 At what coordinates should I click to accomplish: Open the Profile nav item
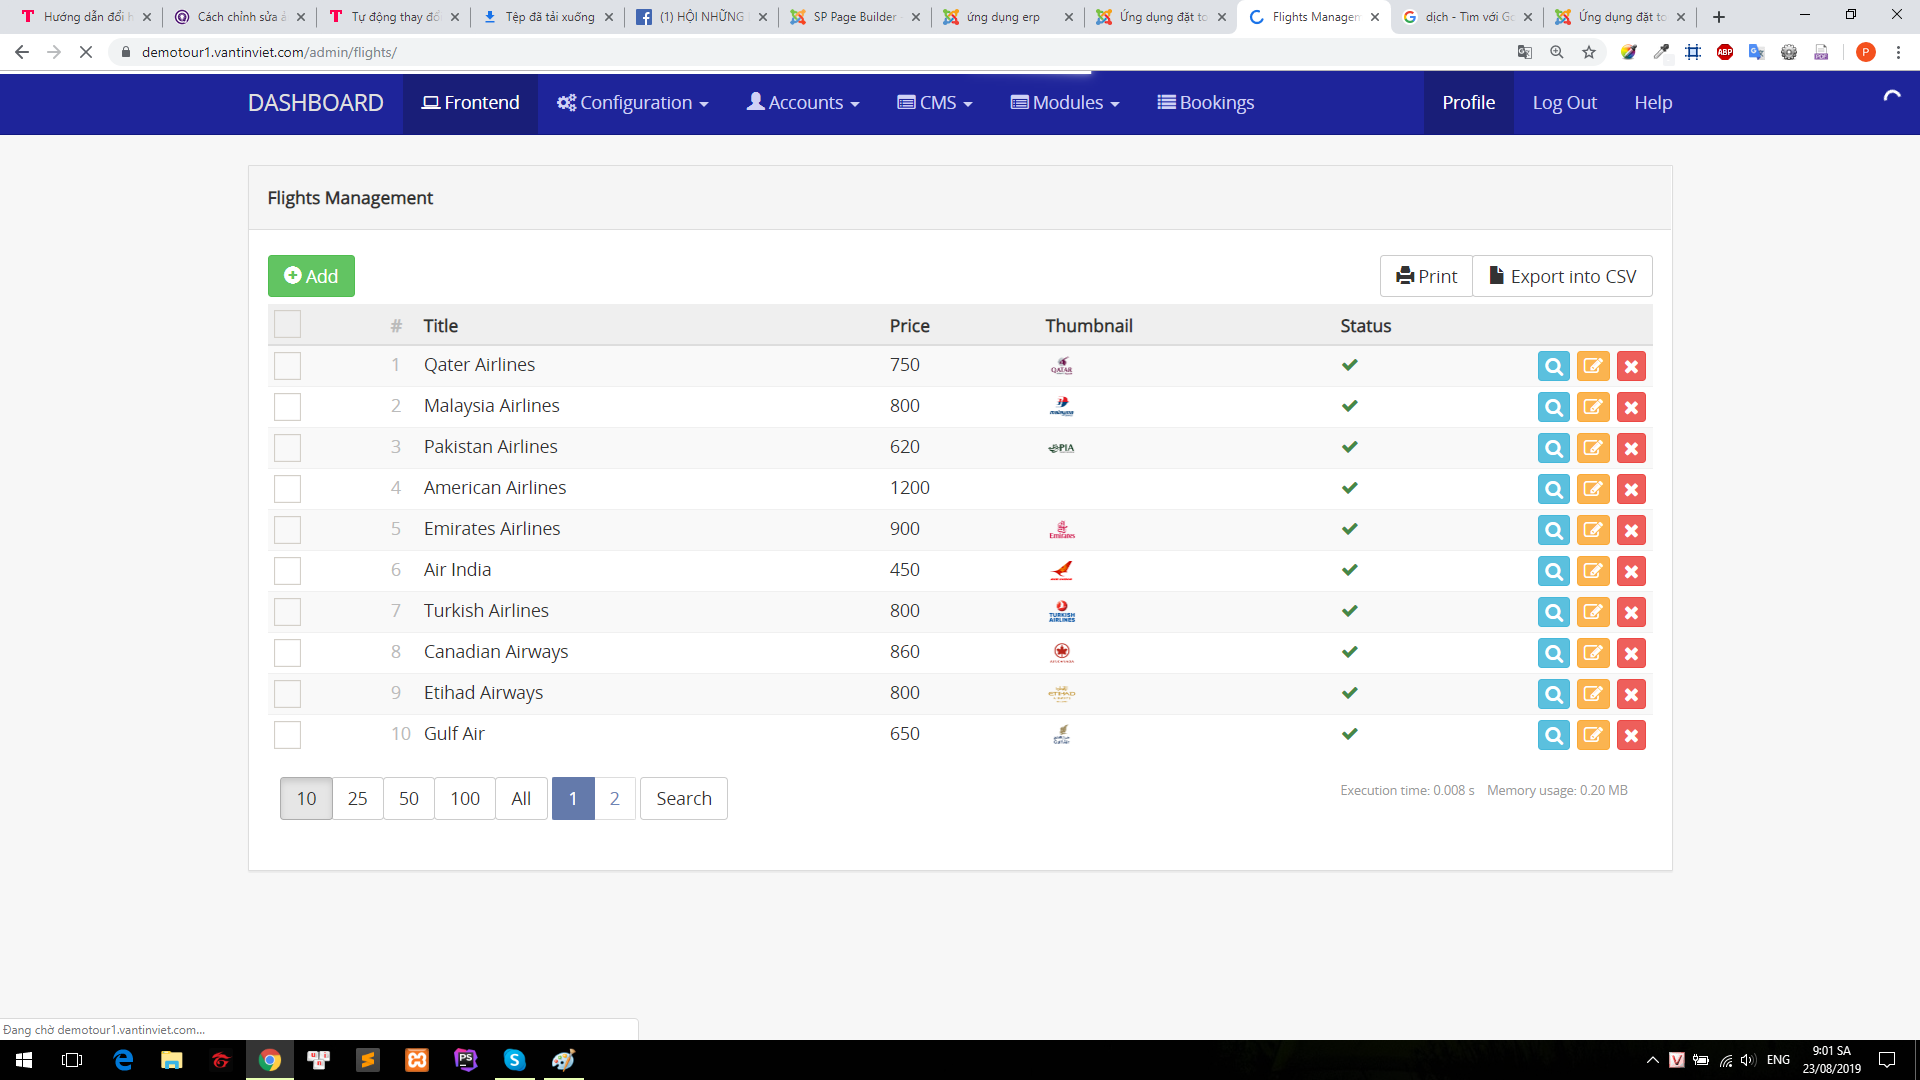coord(1468,103)
